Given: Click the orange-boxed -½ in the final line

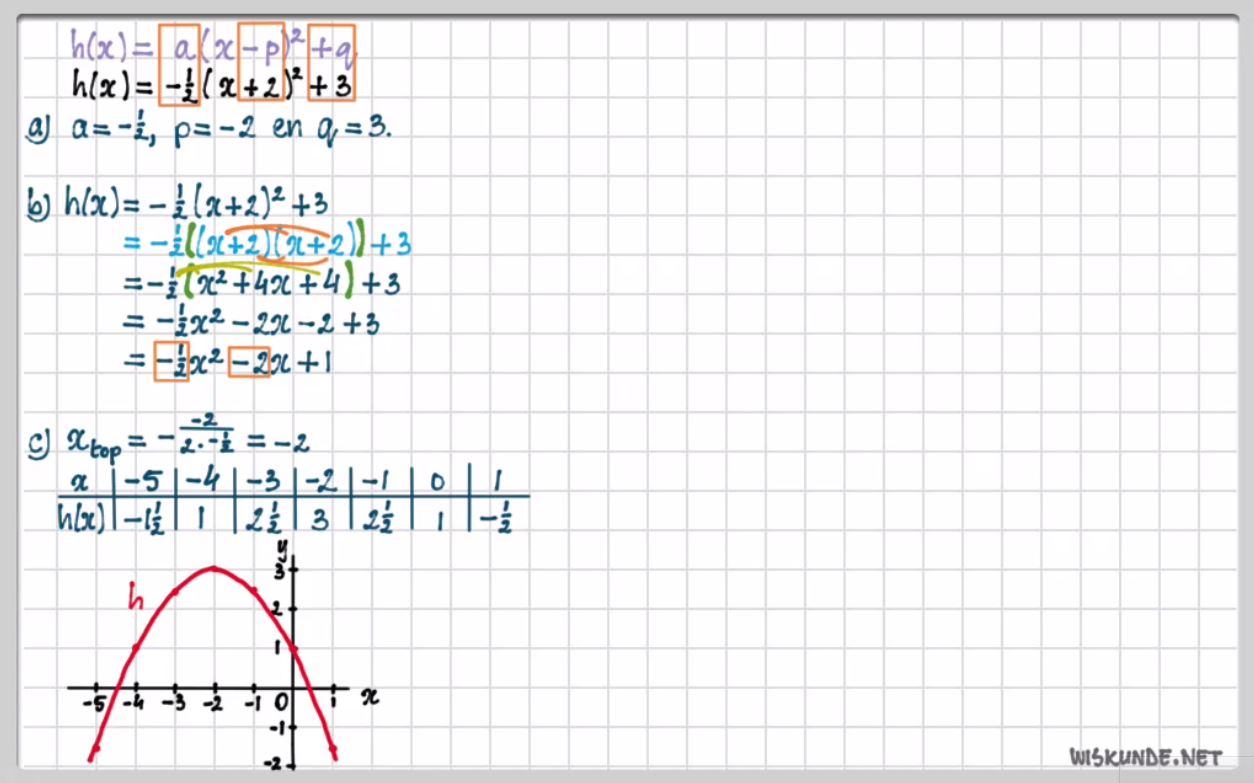Looking at the screenshot, I should point(171,361).
